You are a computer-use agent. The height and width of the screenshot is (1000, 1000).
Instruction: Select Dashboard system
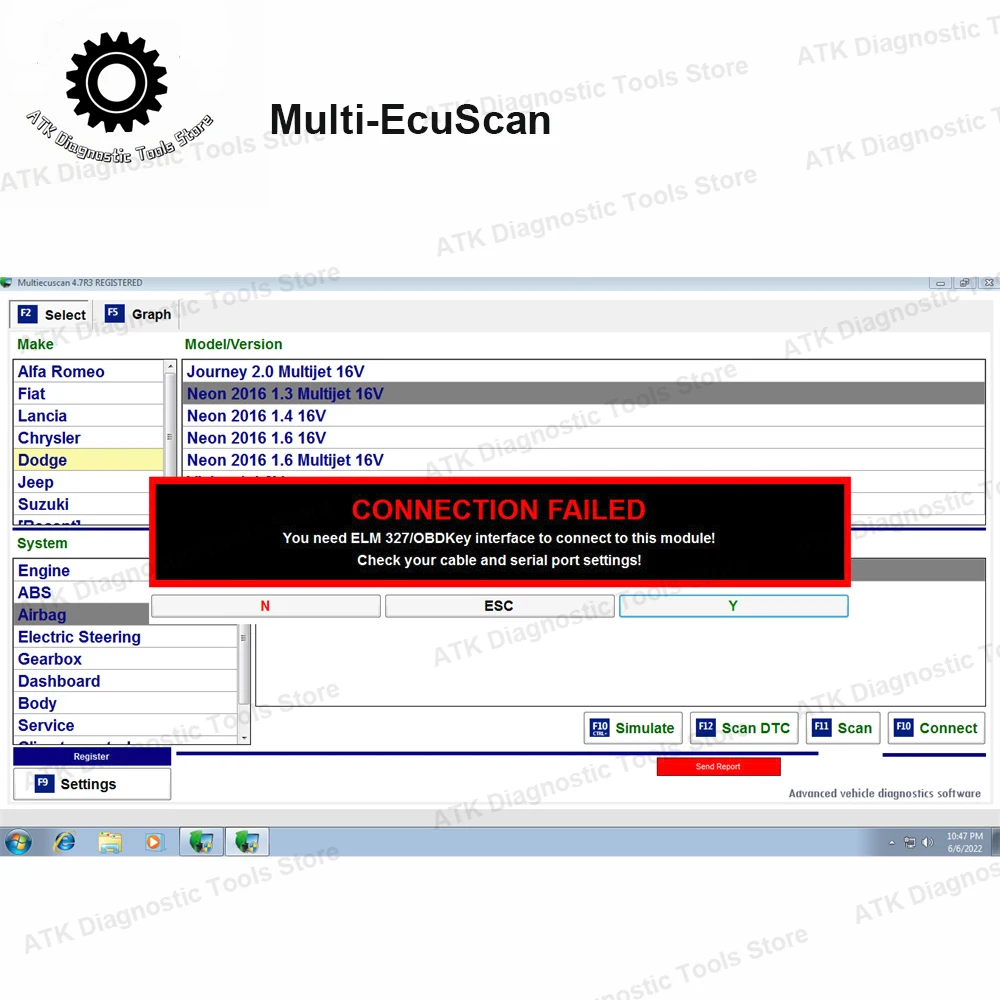[126, 681]
